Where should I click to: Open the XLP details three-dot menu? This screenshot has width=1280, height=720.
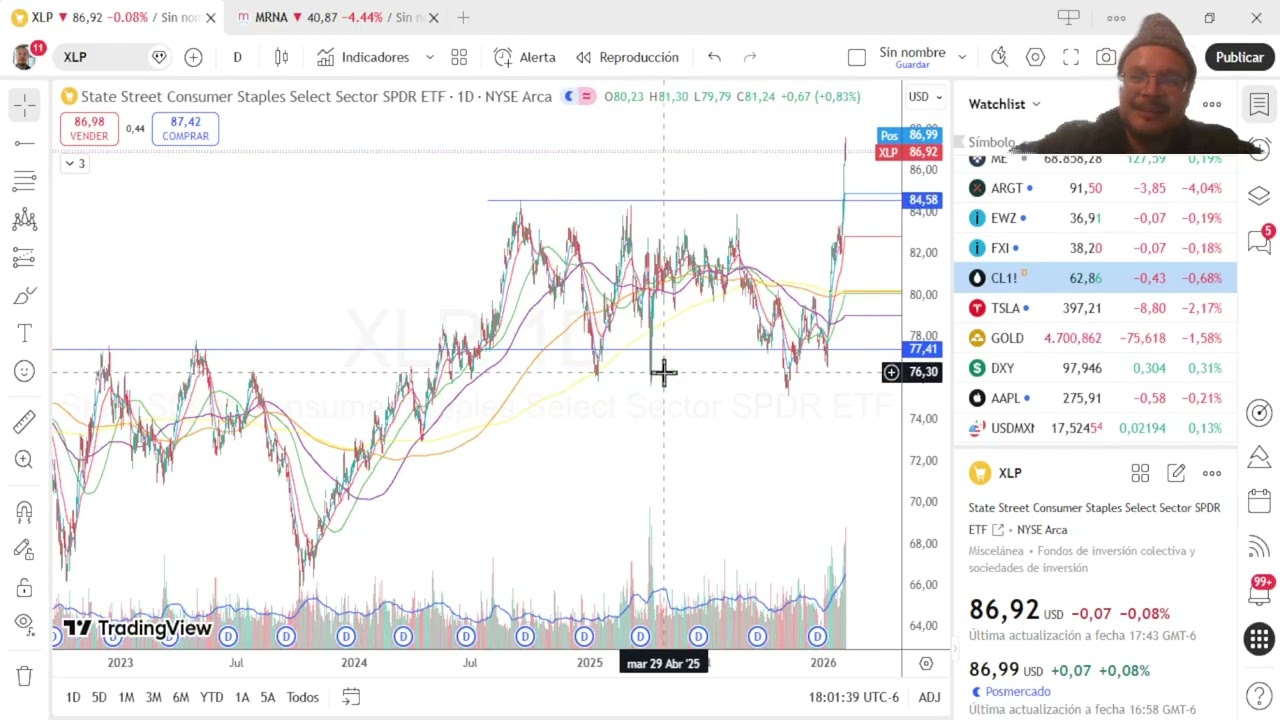click(1212, 473)
